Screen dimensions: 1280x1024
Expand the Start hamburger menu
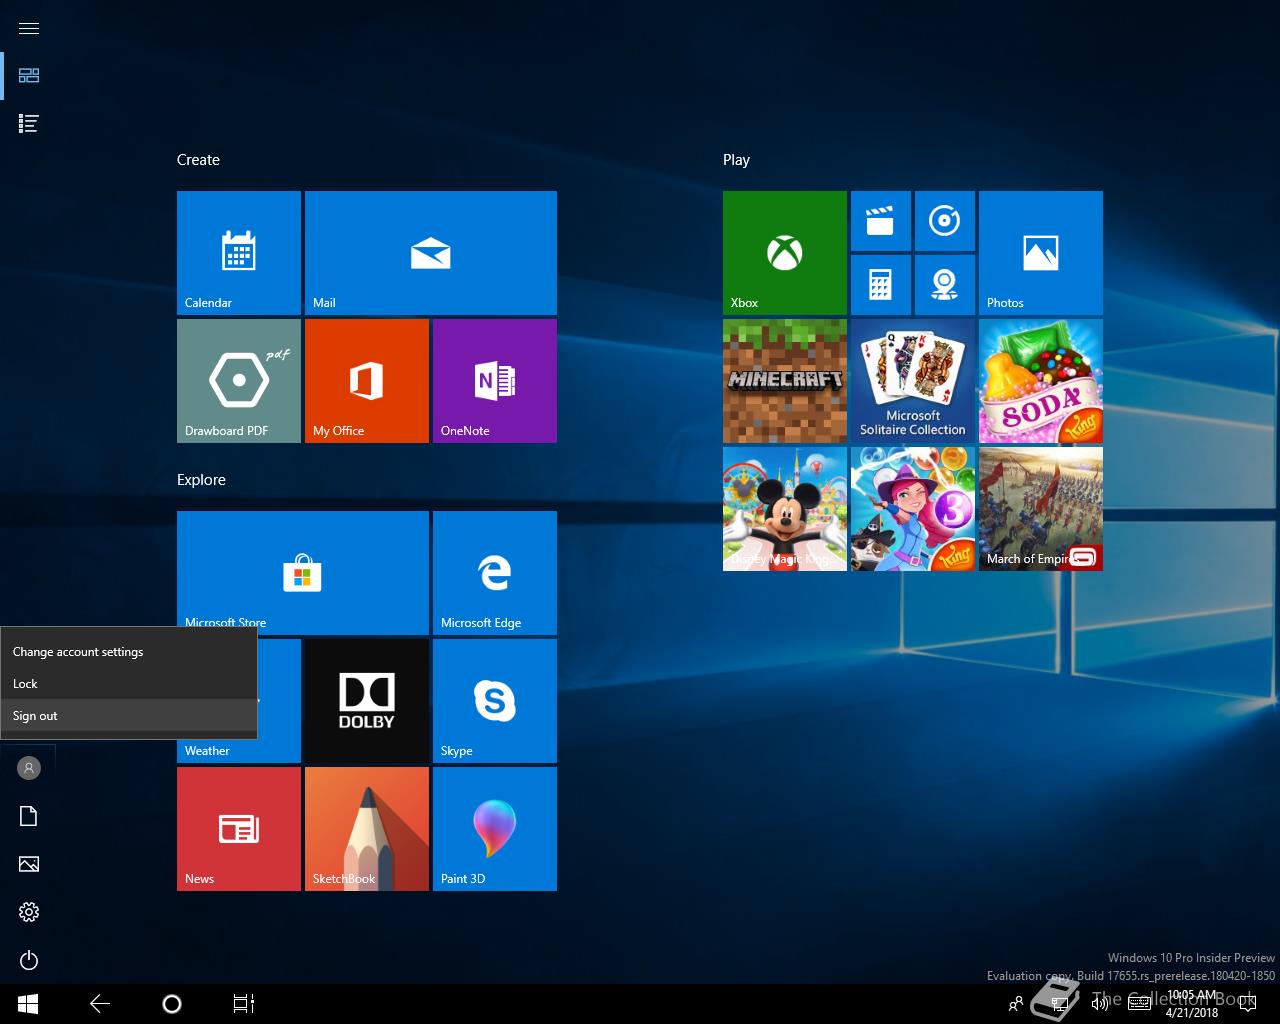(29, 28)
